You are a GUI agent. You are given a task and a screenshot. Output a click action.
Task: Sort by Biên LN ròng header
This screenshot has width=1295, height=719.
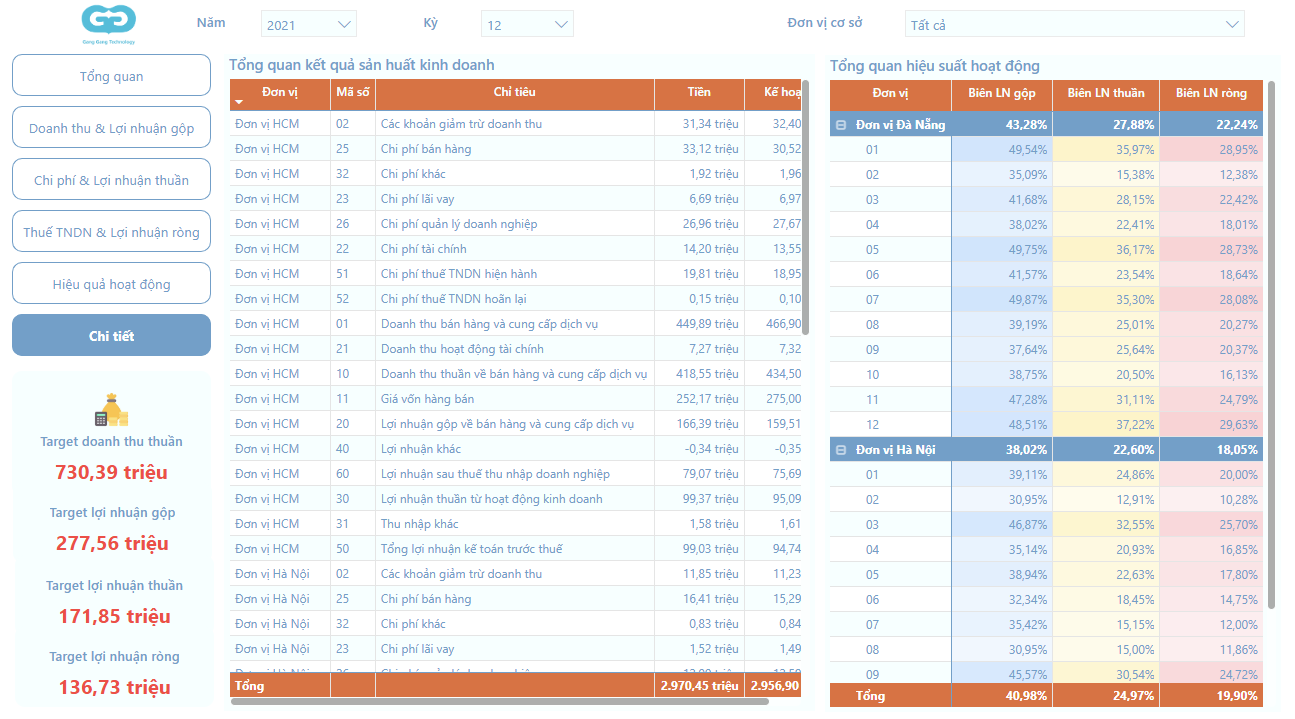coord(1211,93)
